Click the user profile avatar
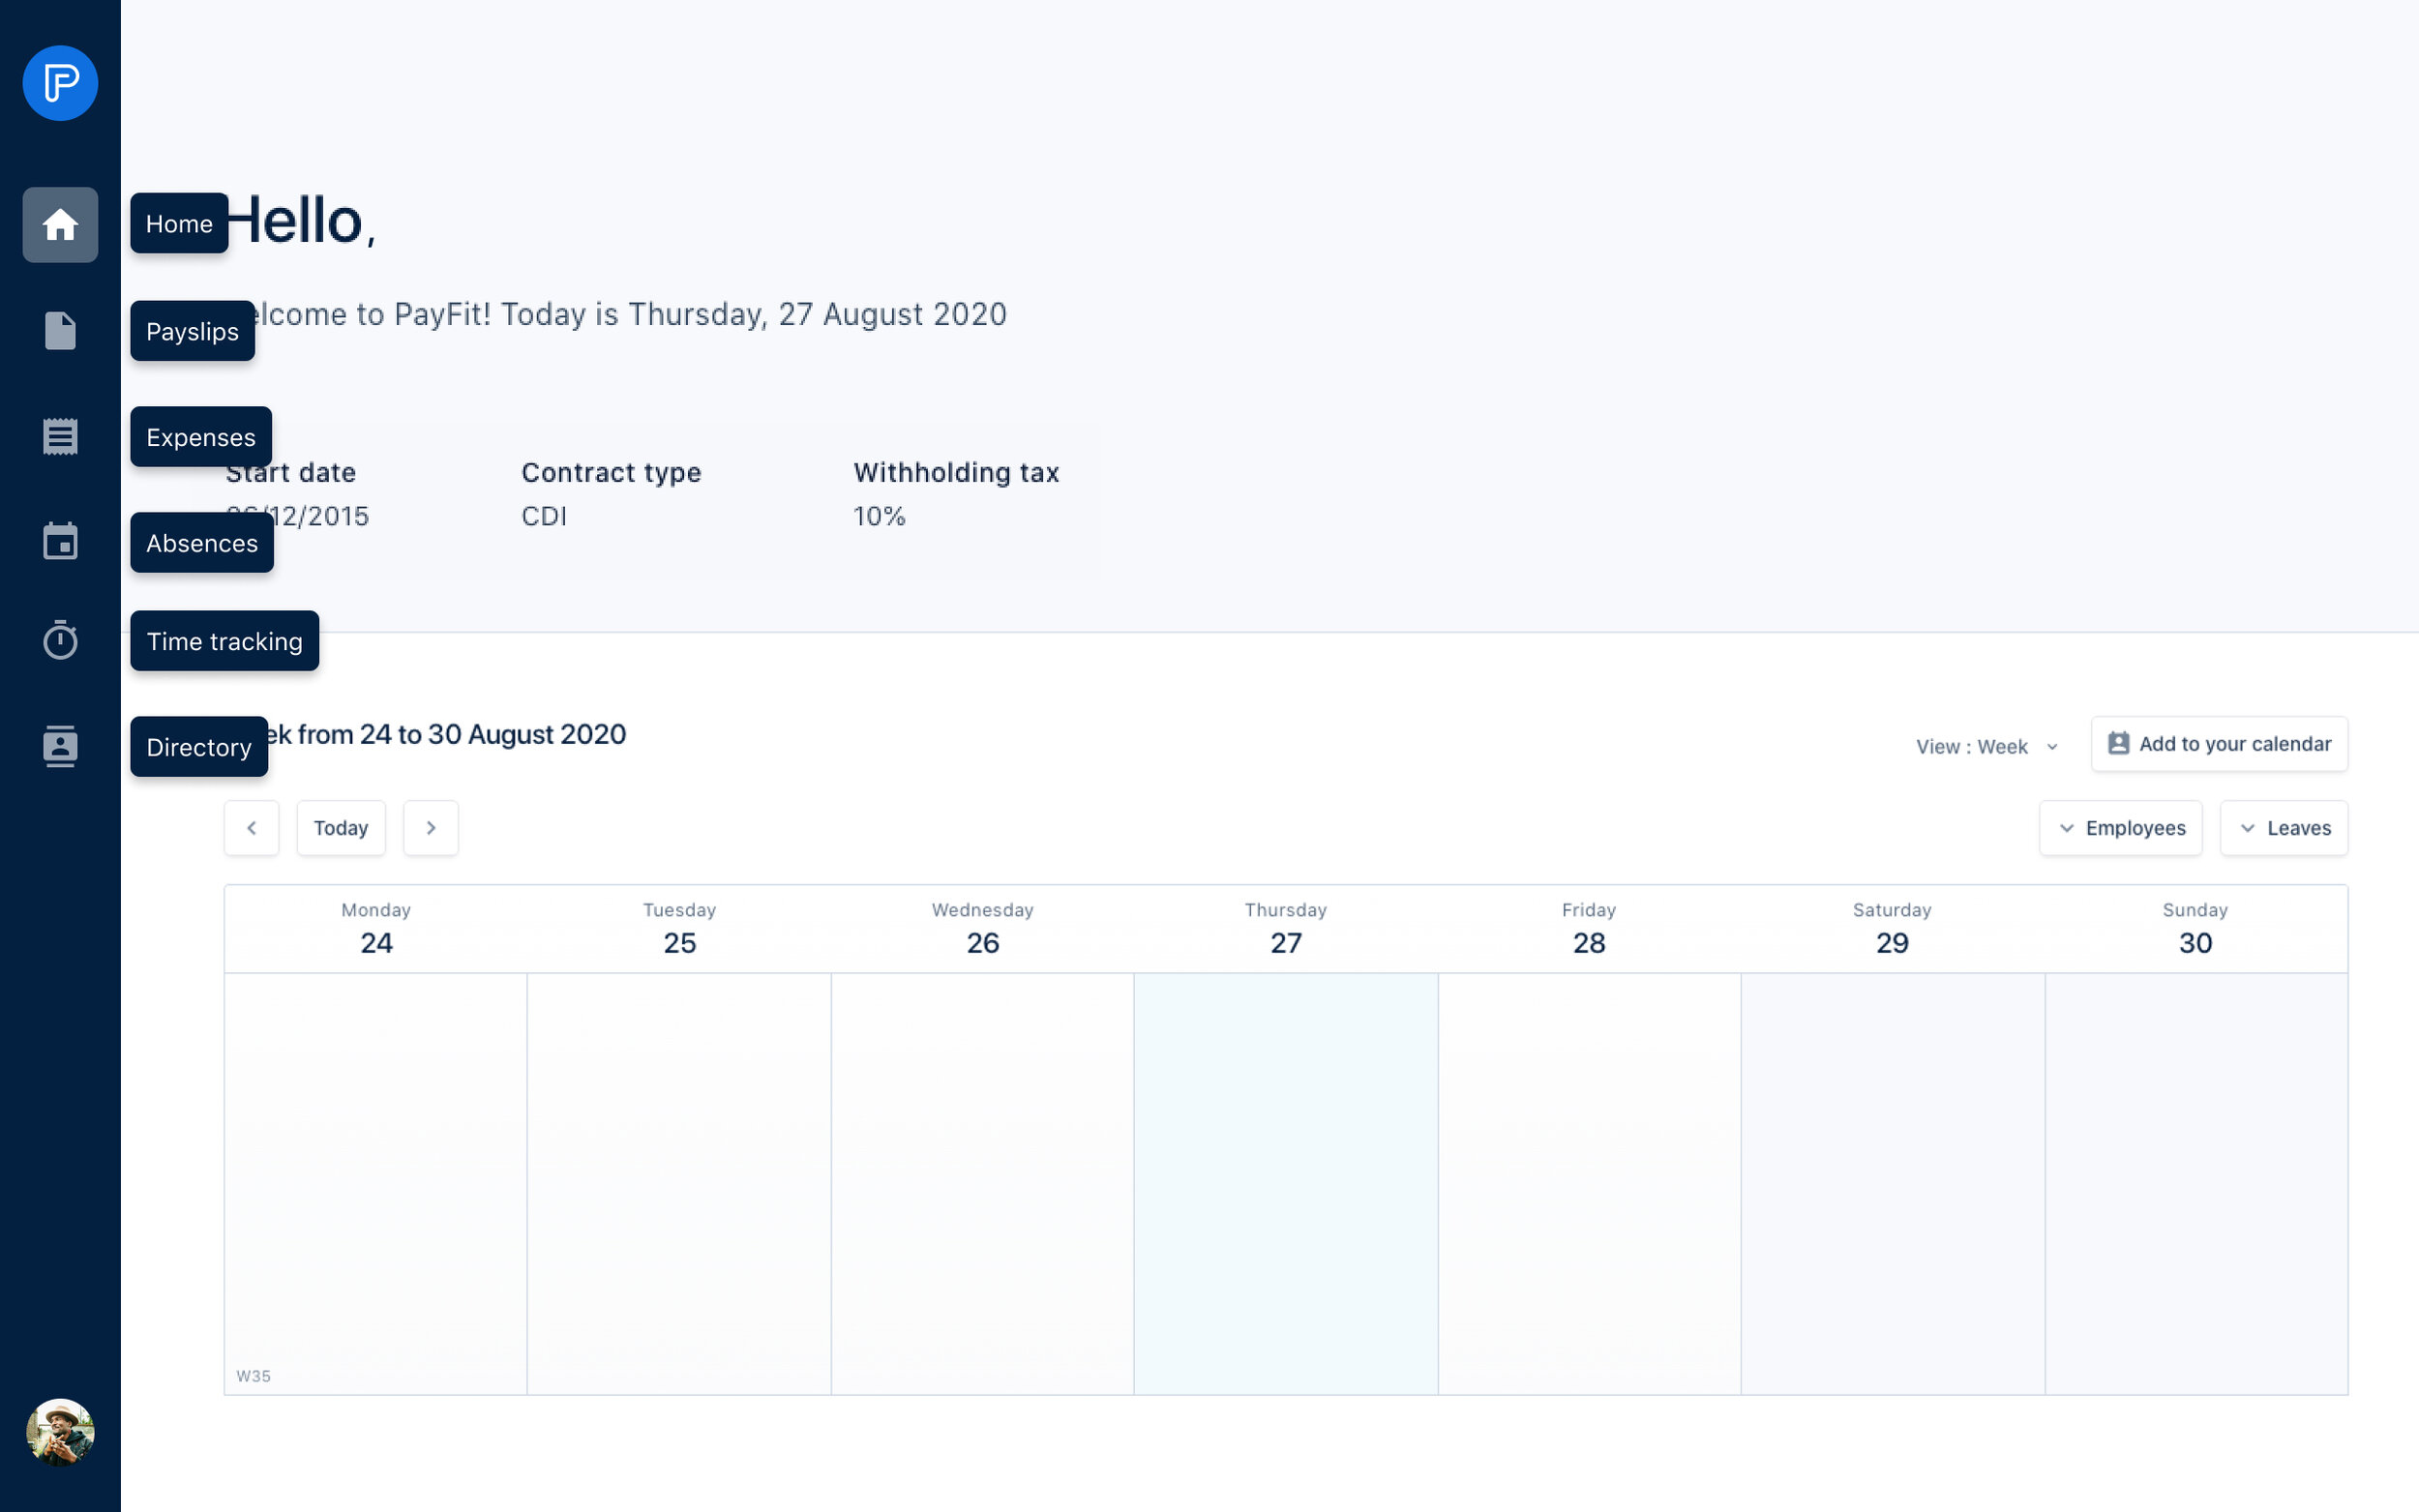 (60, 1432)
